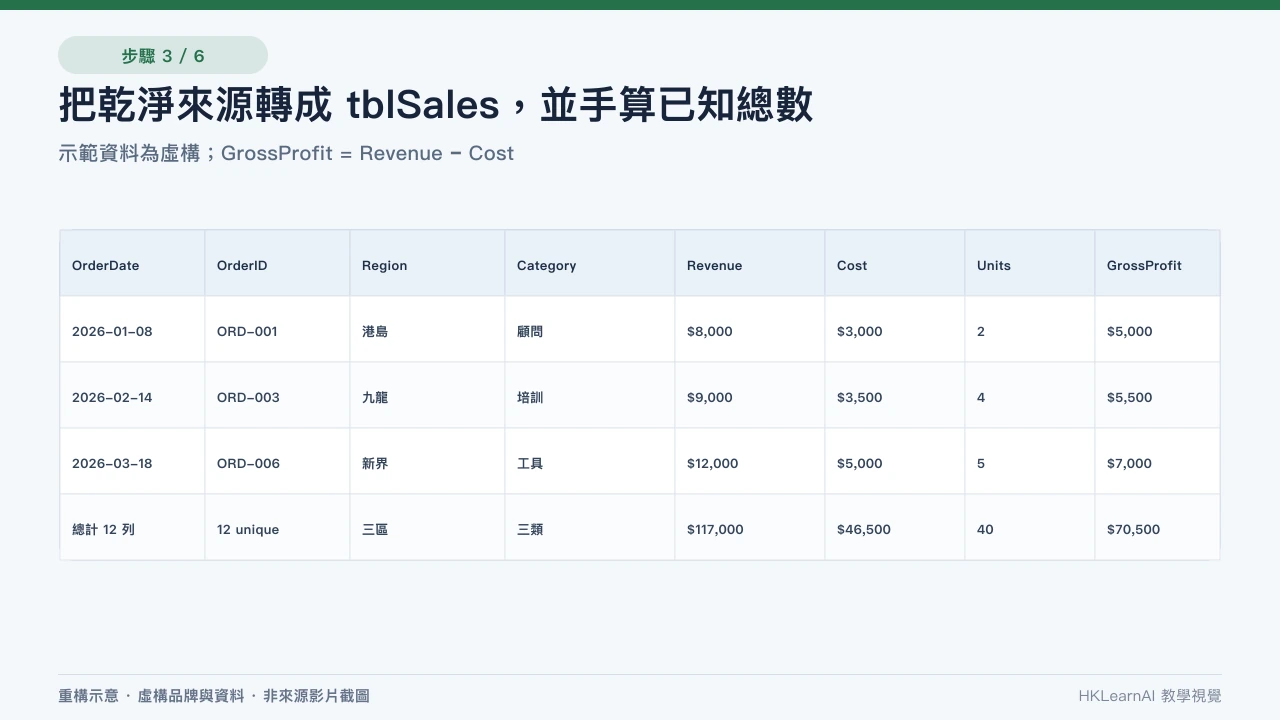This screenshot has width=1280, height=720.
Task: Click the 三區 summary cell
Action: (x=427, y=527)
